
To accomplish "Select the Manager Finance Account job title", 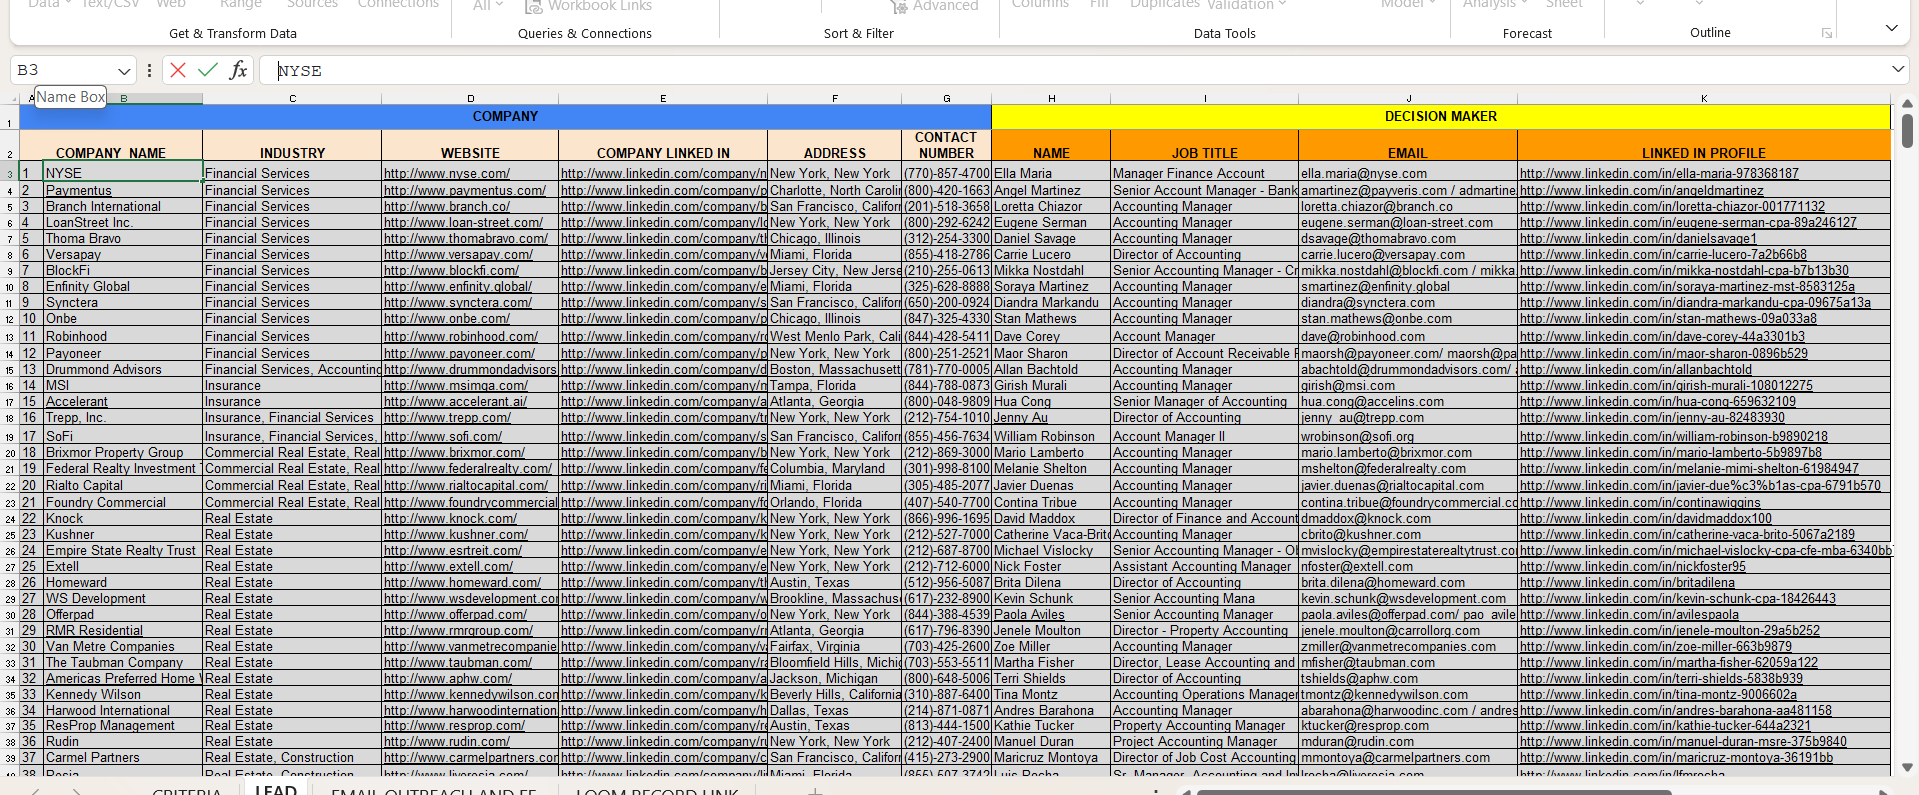I will 1205,173.
